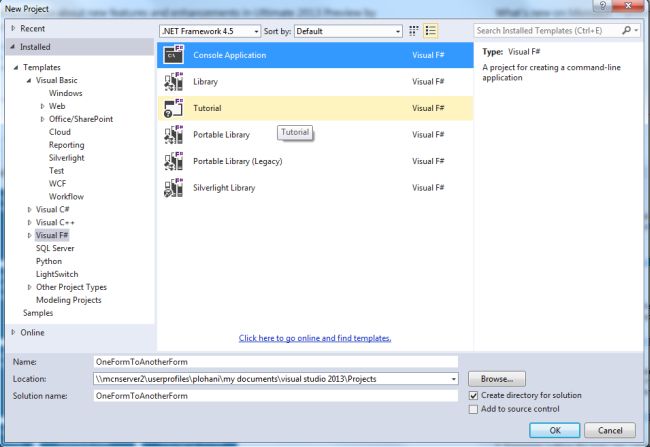Expand the Office/SharePoint node arrow

pyautogui.click(x=42, y=119)
